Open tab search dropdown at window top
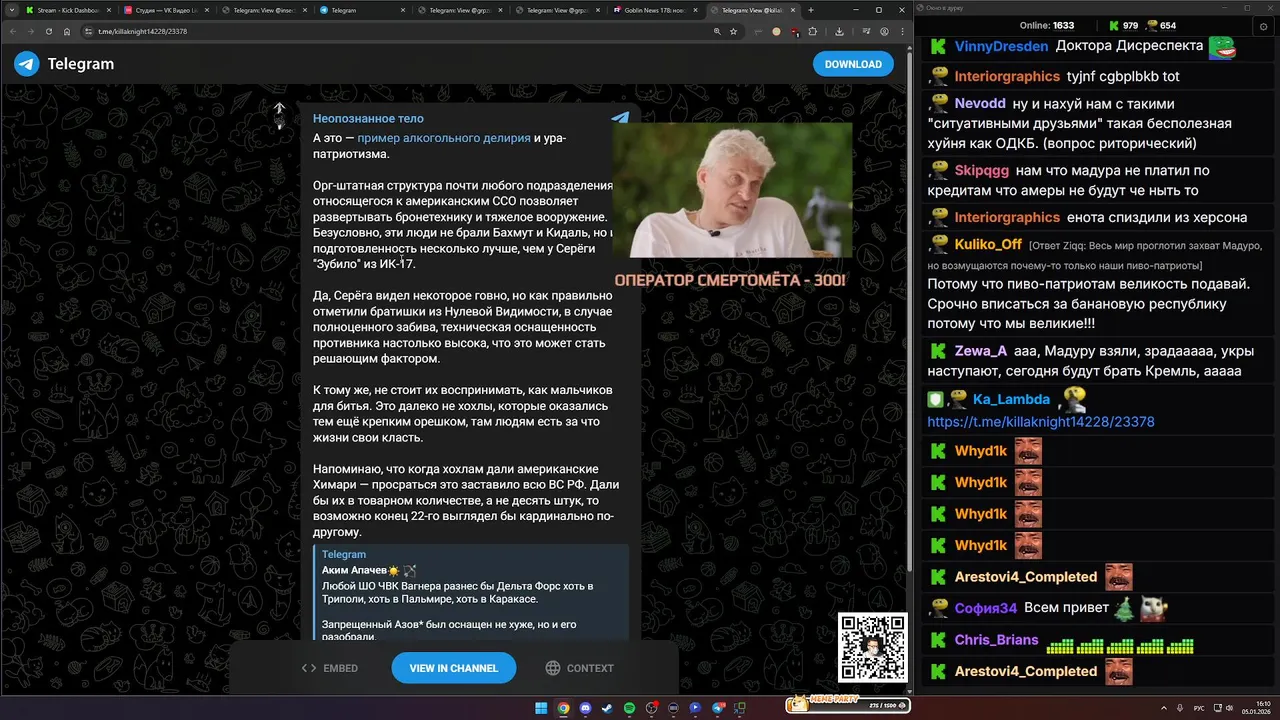The width and height of the screenshot is (1280, 720). (x=11, y=10)
